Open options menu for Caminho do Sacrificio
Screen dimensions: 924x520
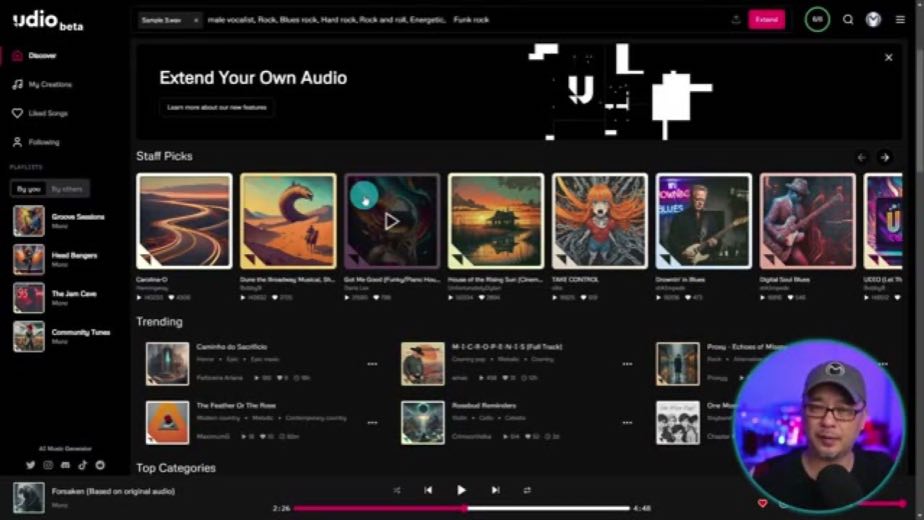(372, 364)
